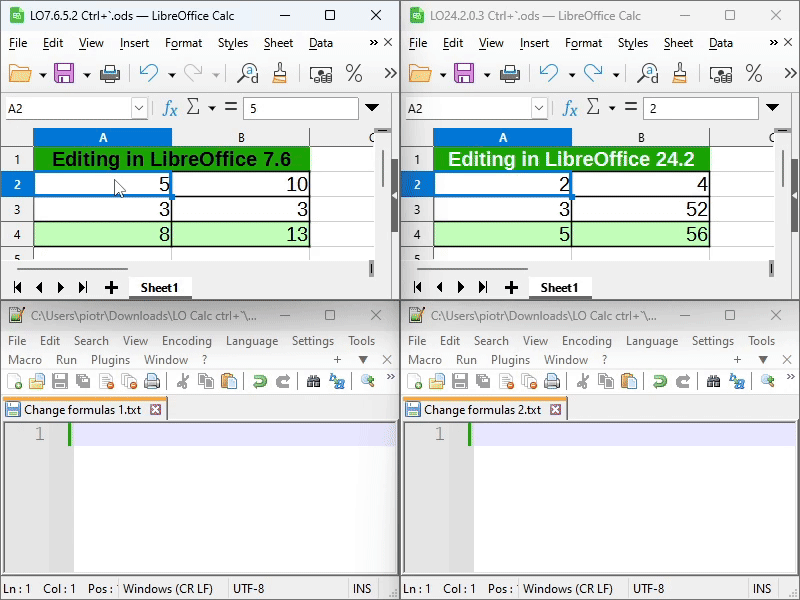This screenshot has height=600, width=800.
Task: Open Save dropdown arrow in LO7.6.5.2 window
Action: pos(87,76)
